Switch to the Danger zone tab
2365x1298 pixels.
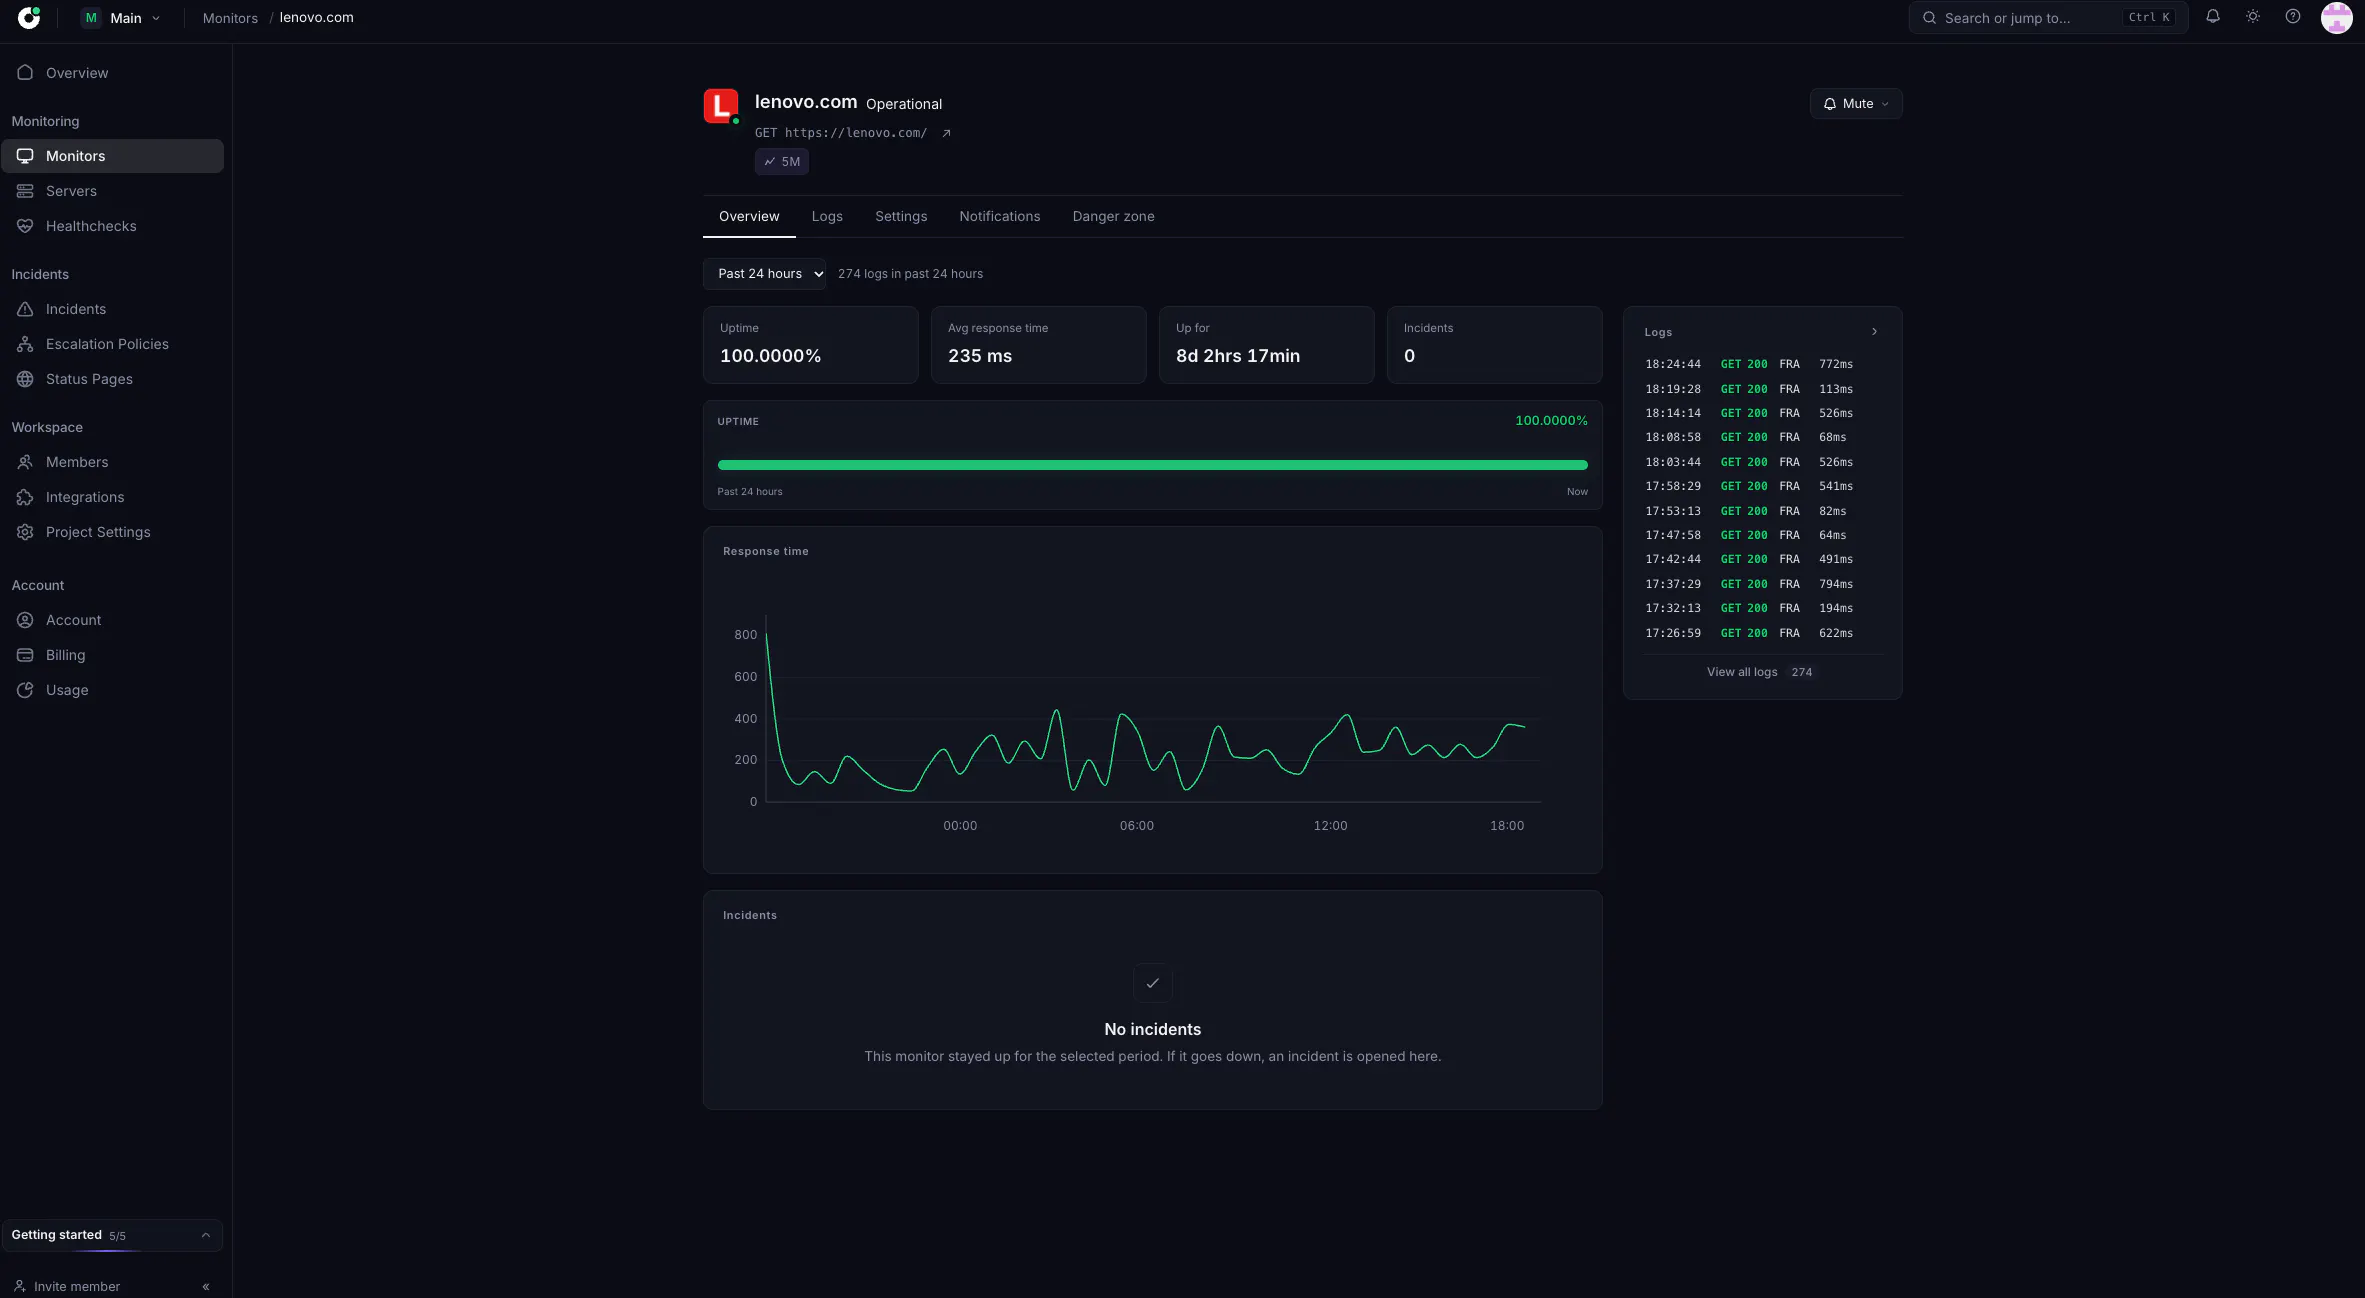1113,217
